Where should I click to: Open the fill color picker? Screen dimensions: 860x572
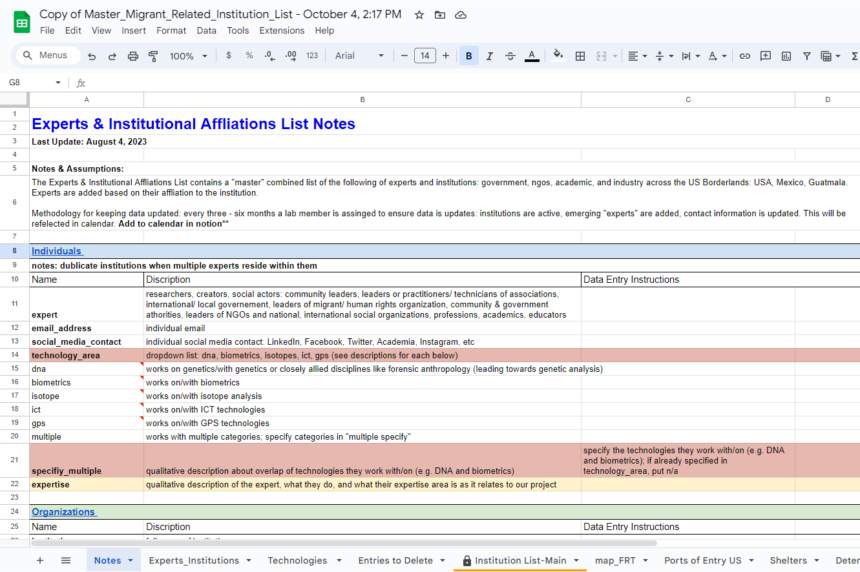[x=558, y=55]
